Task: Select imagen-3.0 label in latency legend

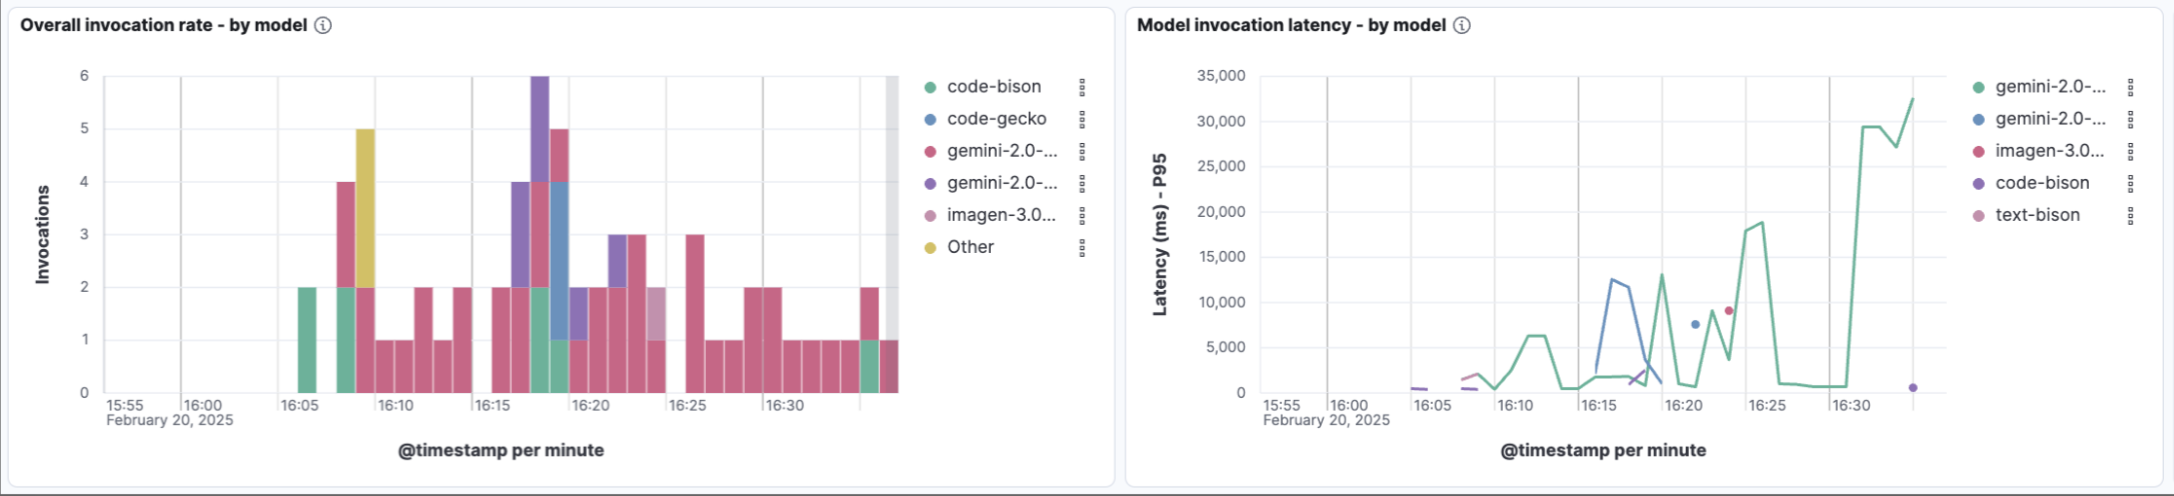Action: pyautogui.click(x=2049, y=151)
